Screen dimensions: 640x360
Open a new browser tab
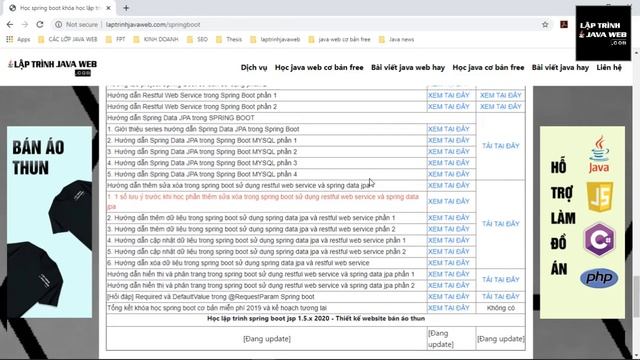pos(126,8)
